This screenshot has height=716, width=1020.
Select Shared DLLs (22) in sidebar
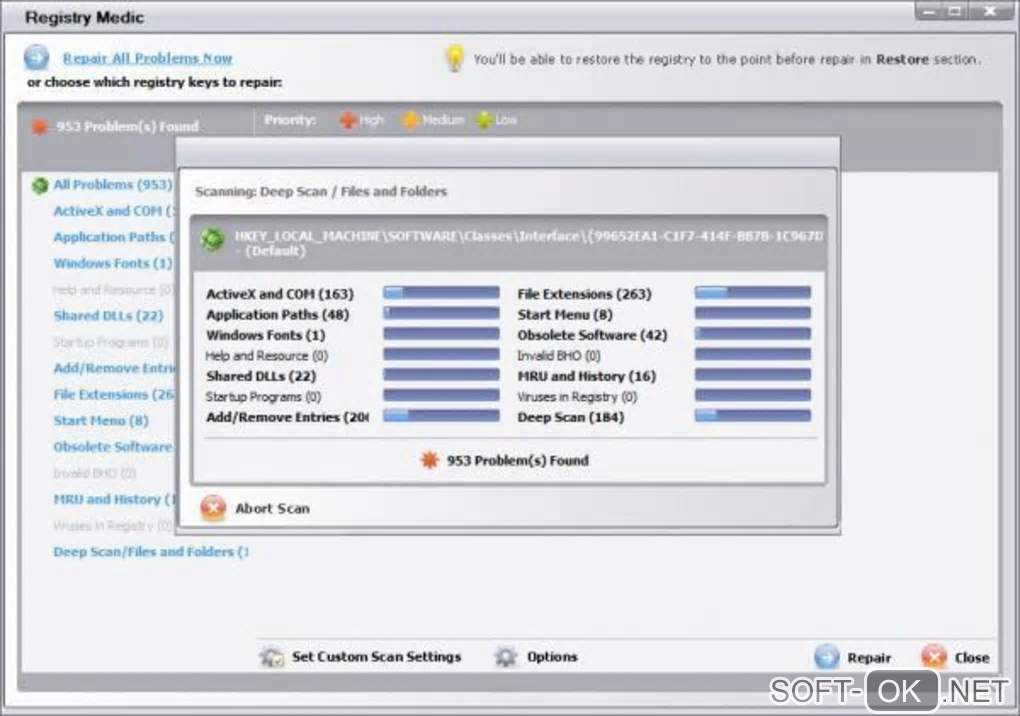[108, 316]
